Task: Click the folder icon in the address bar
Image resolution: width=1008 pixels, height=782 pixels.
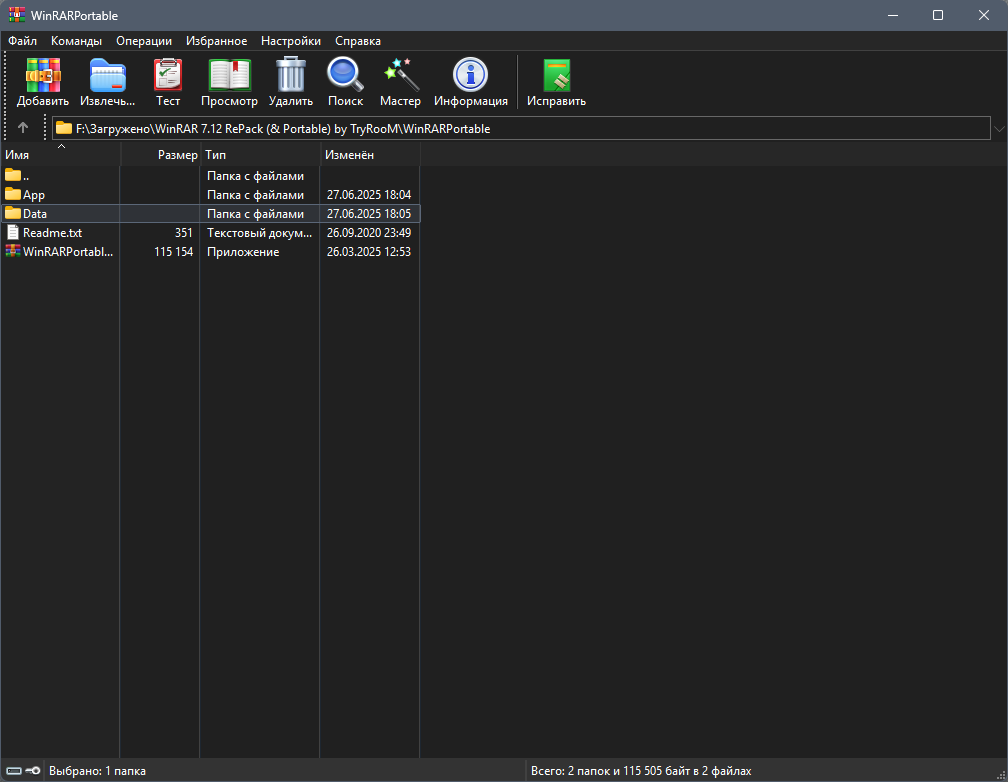Action: tap(64, 128)
